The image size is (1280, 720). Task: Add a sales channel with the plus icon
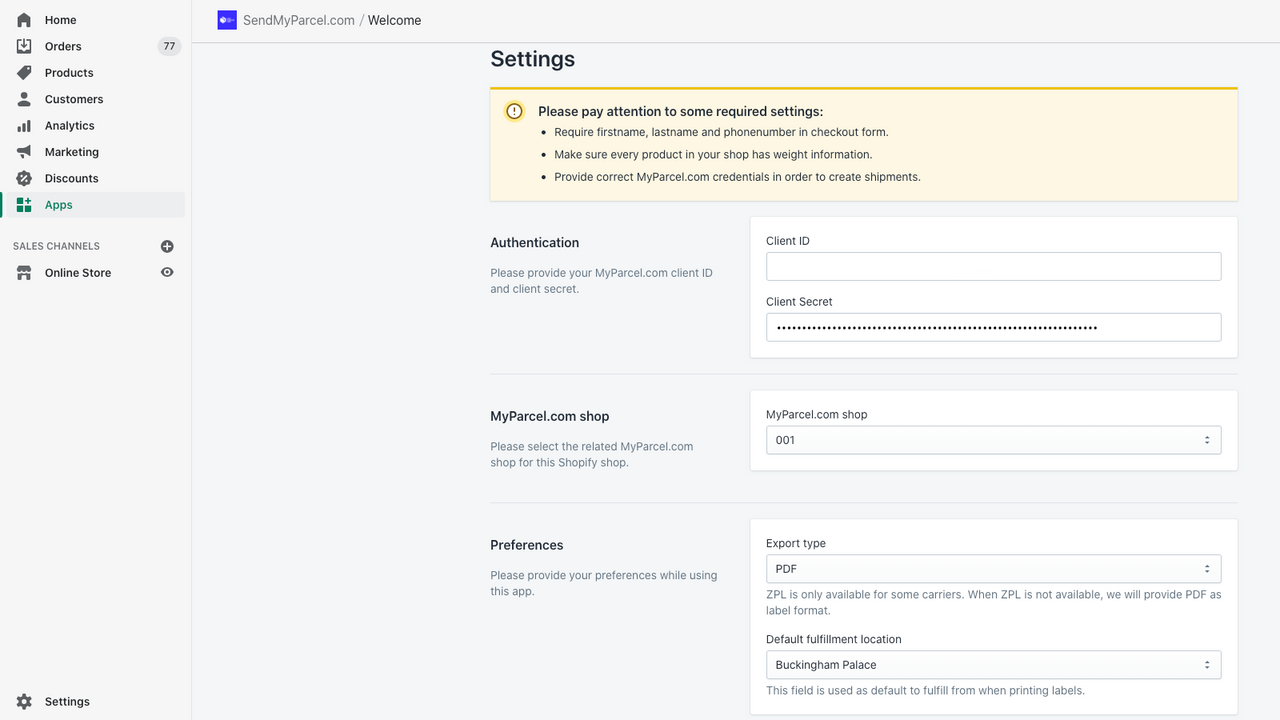tap(167, 245)
